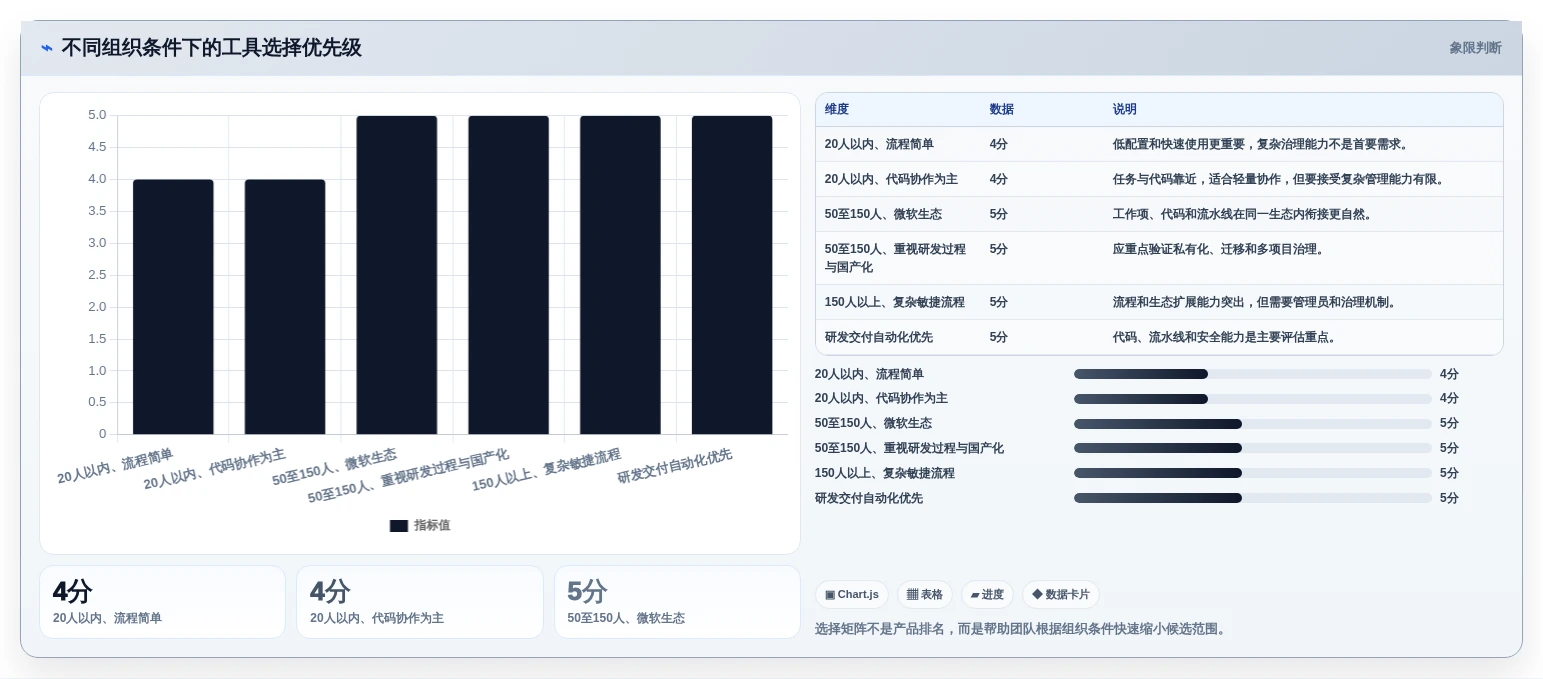Open the 4分 card for 20人以内、流程简单
1543x679 pixels.
tap(162, 602)
